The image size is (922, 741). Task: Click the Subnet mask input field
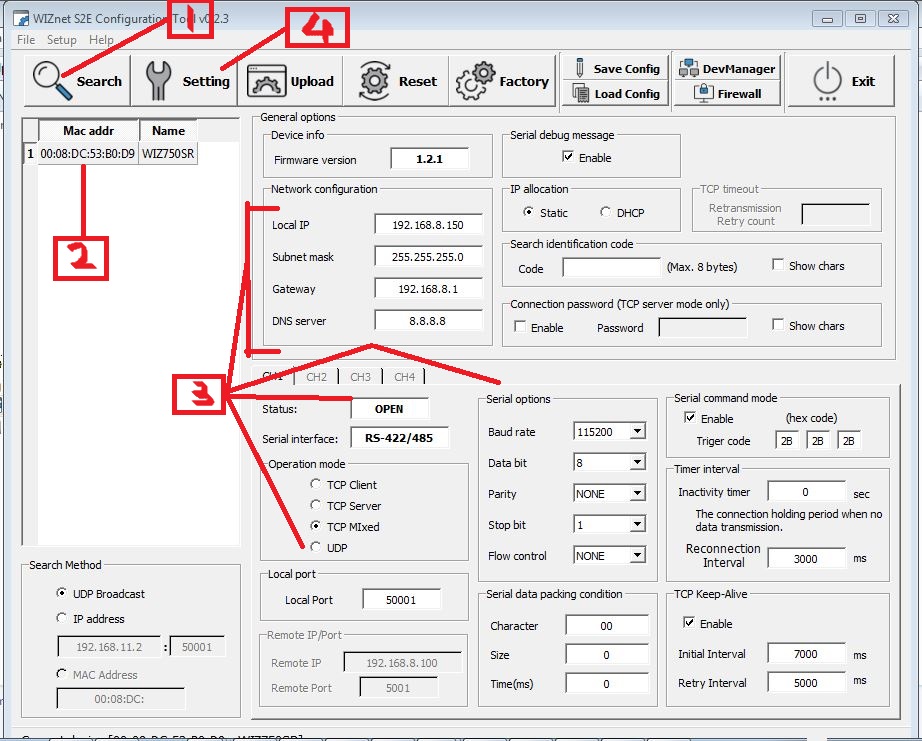[428, 256]
